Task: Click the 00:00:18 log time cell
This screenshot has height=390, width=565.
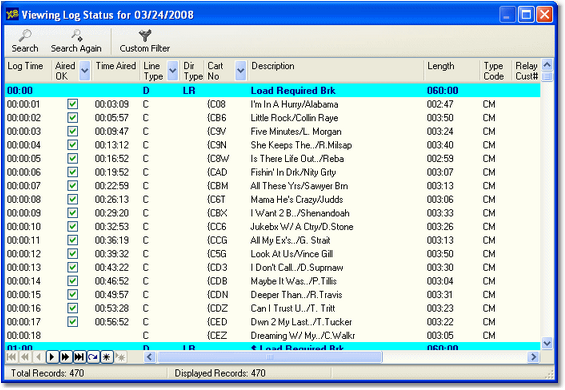Action: (x=24, y=336)
